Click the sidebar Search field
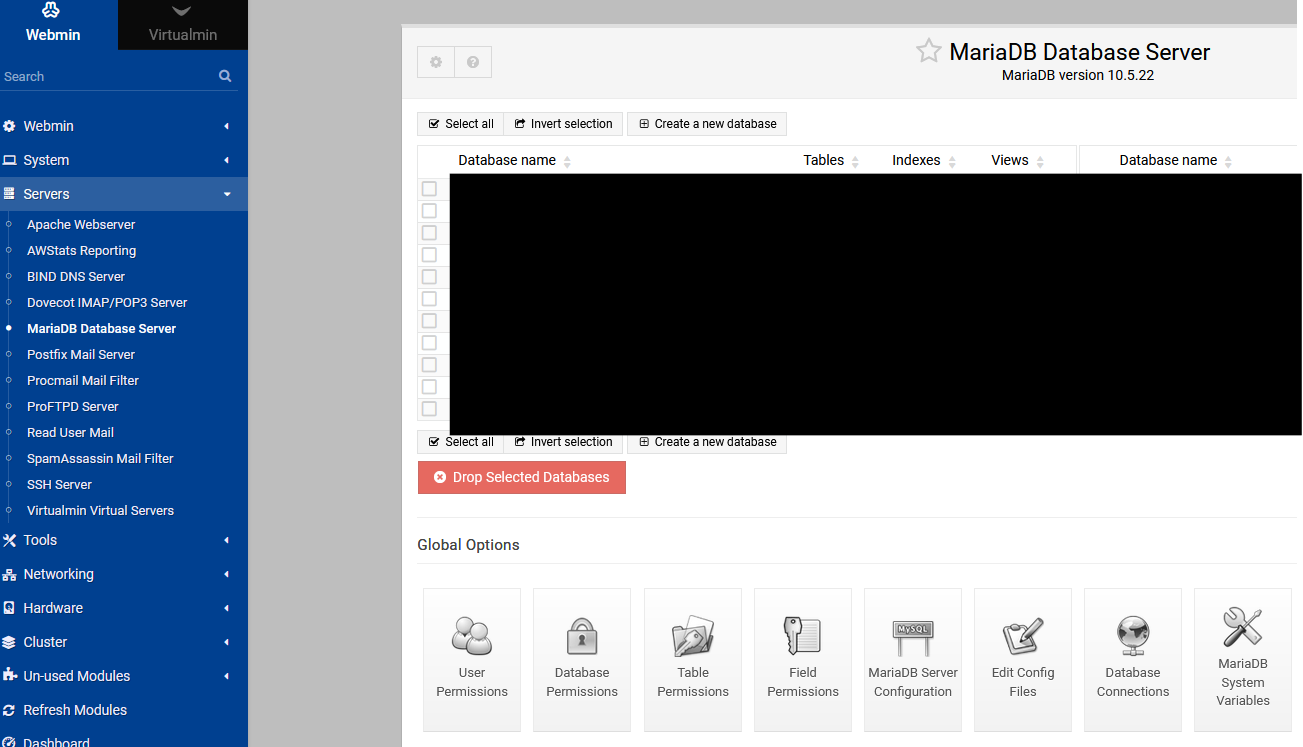The image size is (1303, 747). click(x=105, y=76)
